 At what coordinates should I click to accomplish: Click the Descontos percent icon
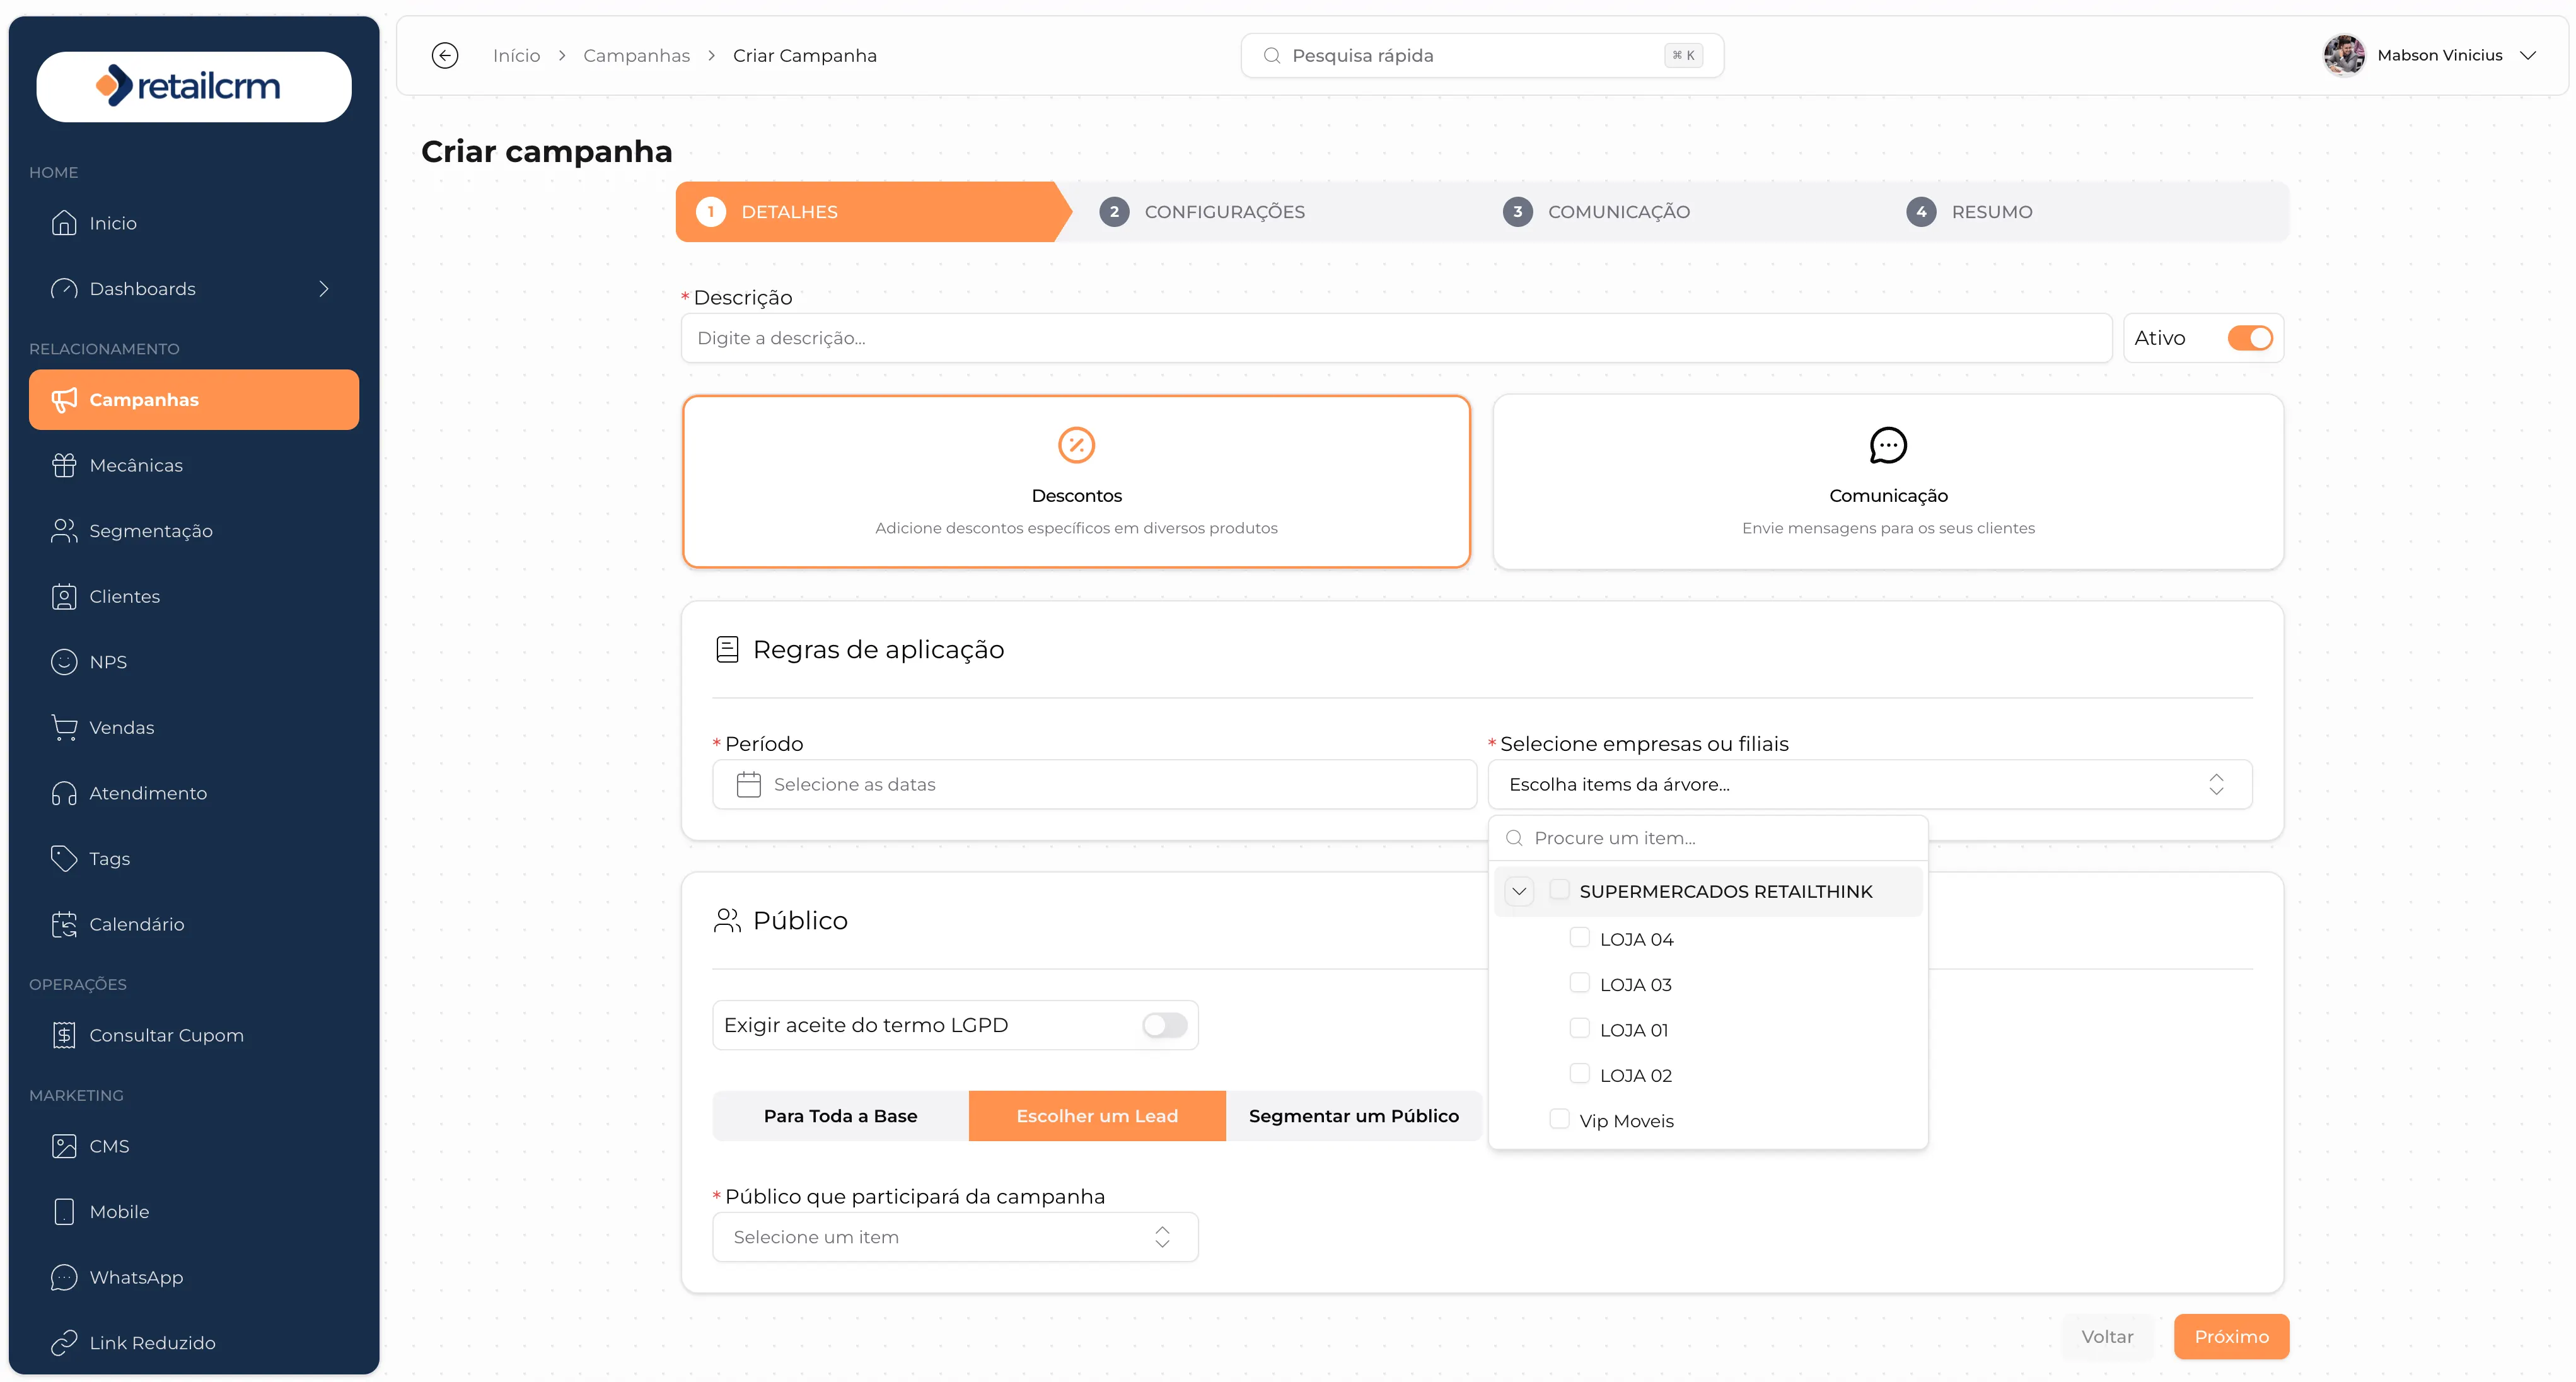pyautogui.click(x=1076, y=445)
